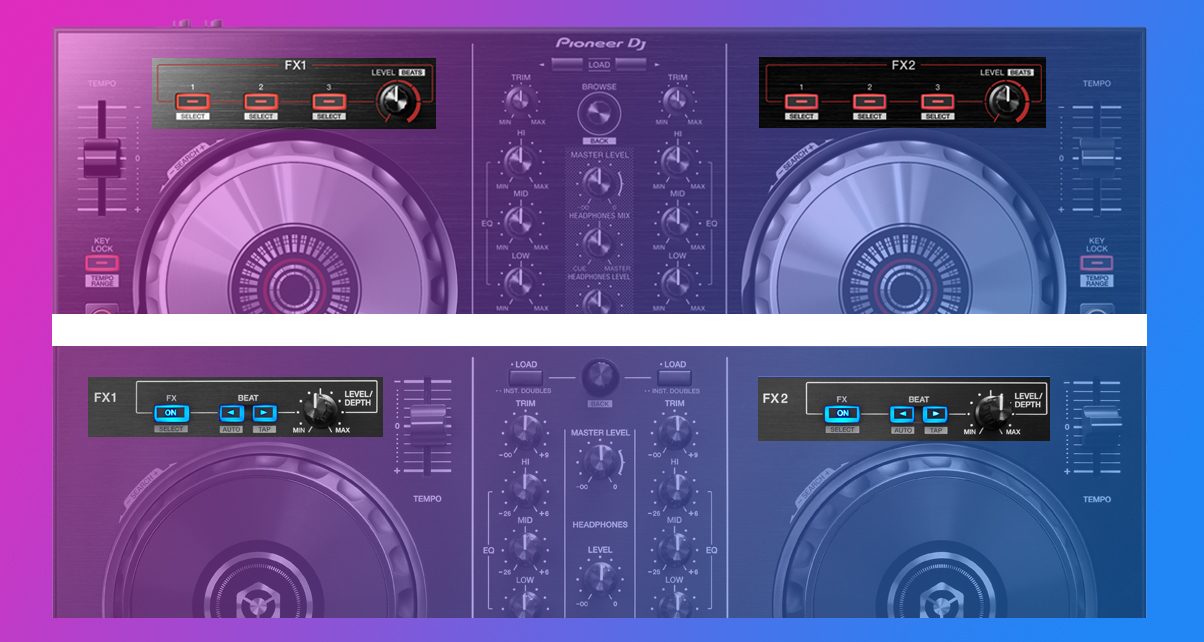This screenshot has height=642, width=1204.
Task: Click FX2 button 3 on upper controller
Action: pos(937,102)
